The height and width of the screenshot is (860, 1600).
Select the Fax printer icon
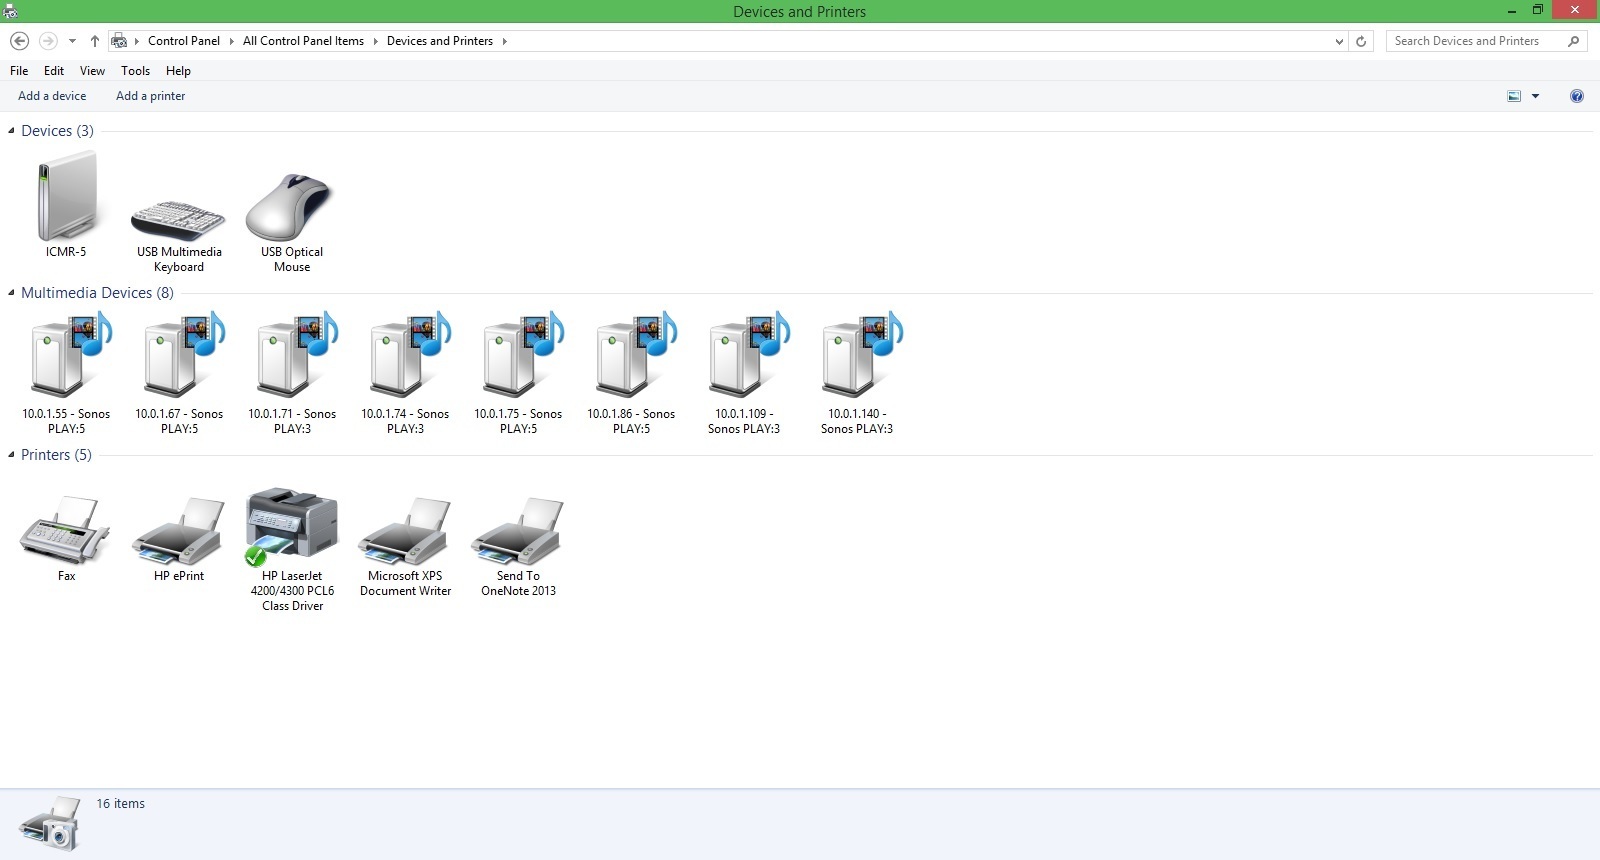[x=66, y=531]
